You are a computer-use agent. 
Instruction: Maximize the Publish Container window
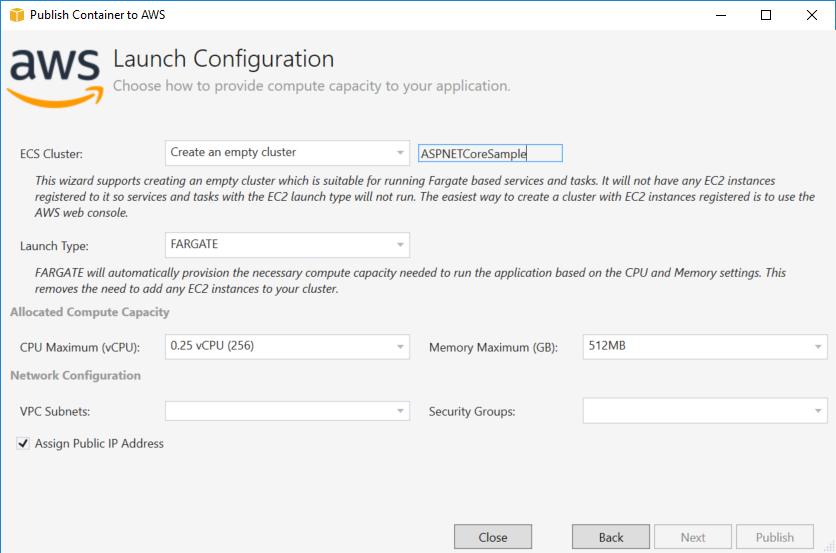(x=766, y=15)
